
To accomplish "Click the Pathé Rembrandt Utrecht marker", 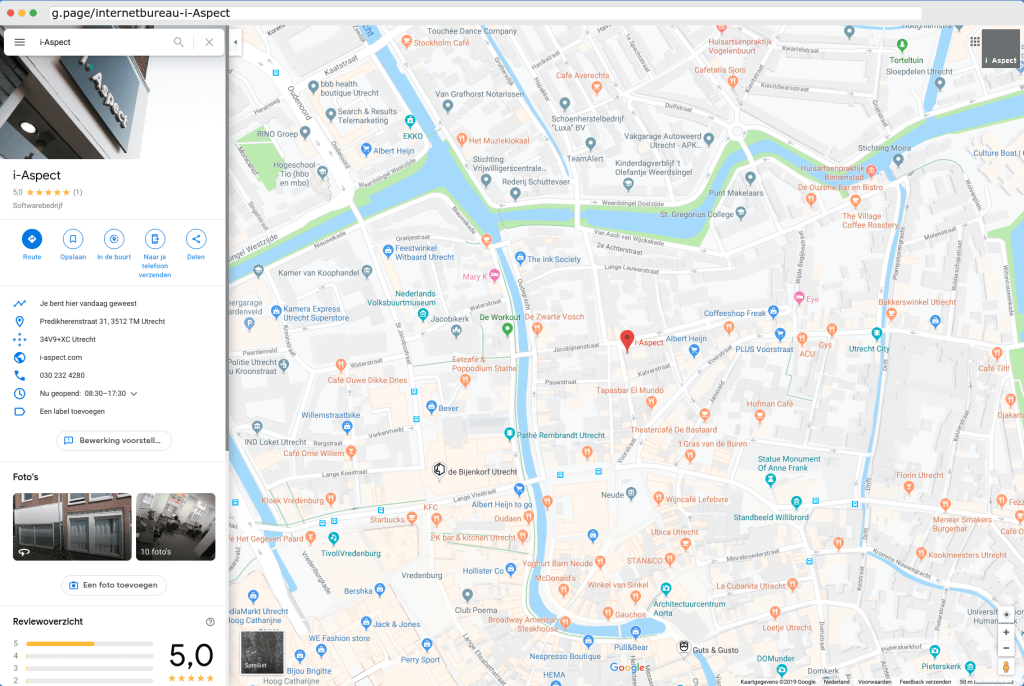I will coord(509,434).
